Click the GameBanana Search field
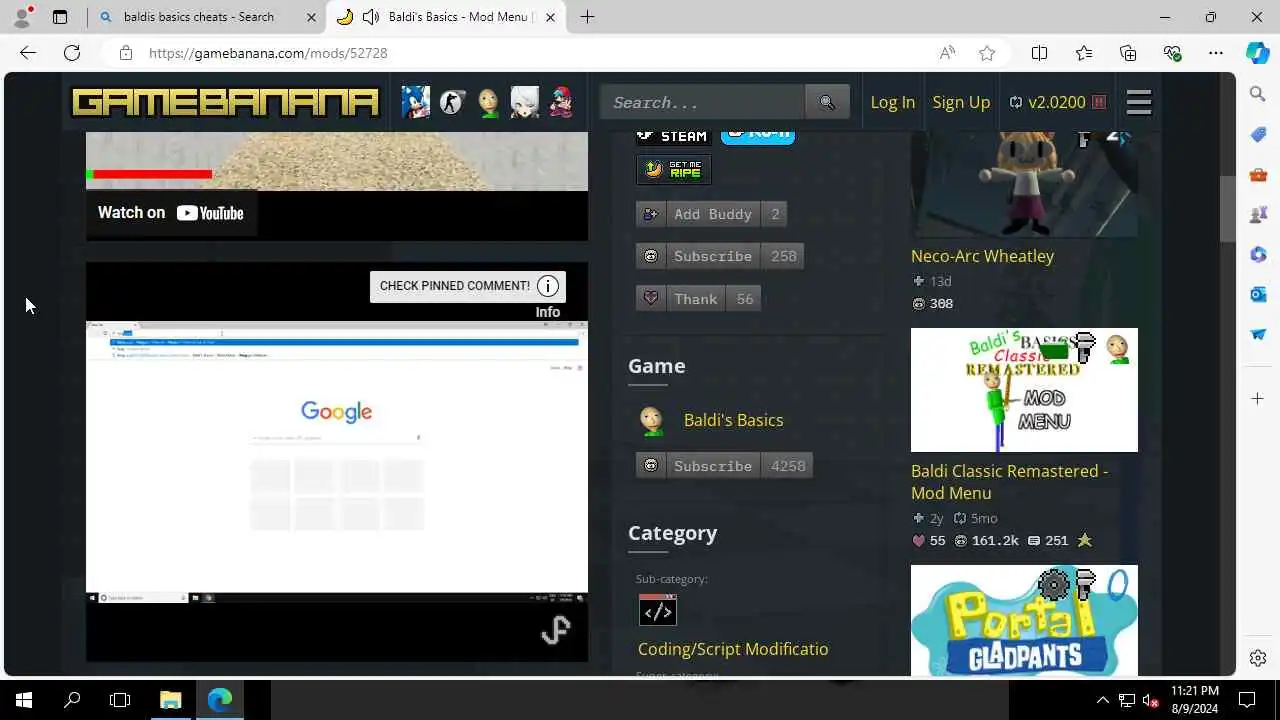1280x720 pixels. point(702,102)
